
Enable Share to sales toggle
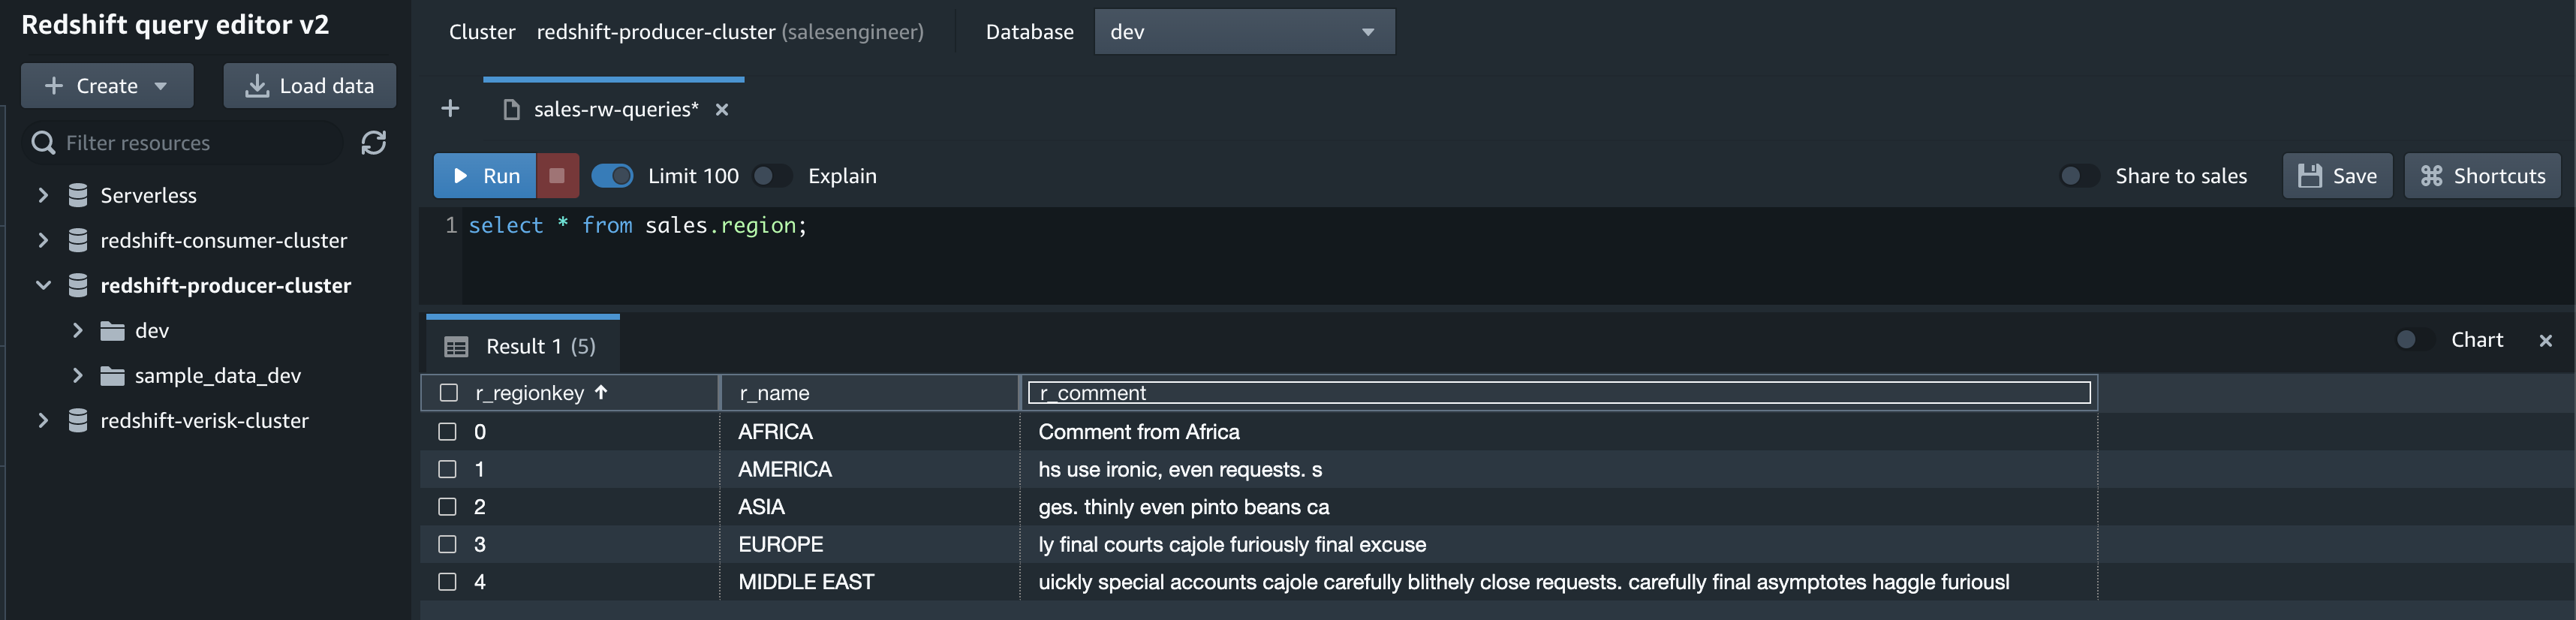pyautogui.click(x=2078, y=176)
